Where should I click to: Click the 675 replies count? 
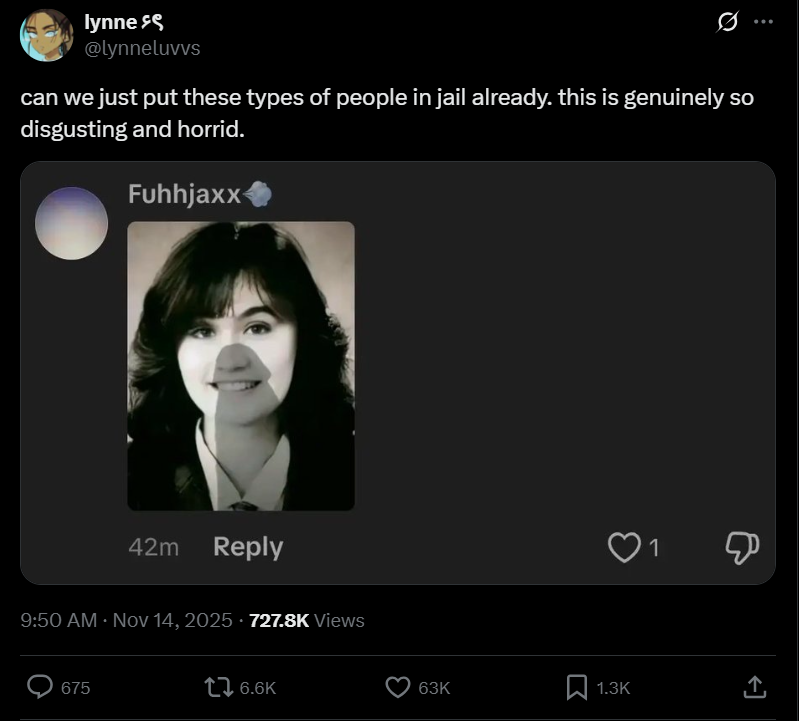76,688
